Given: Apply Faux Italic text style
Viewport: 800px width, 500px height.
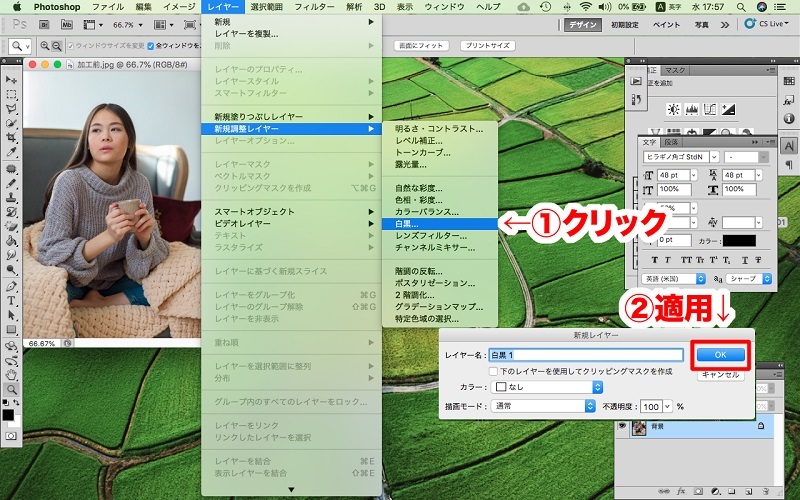Looking at the screenshot, I should [x=668, y=260].
